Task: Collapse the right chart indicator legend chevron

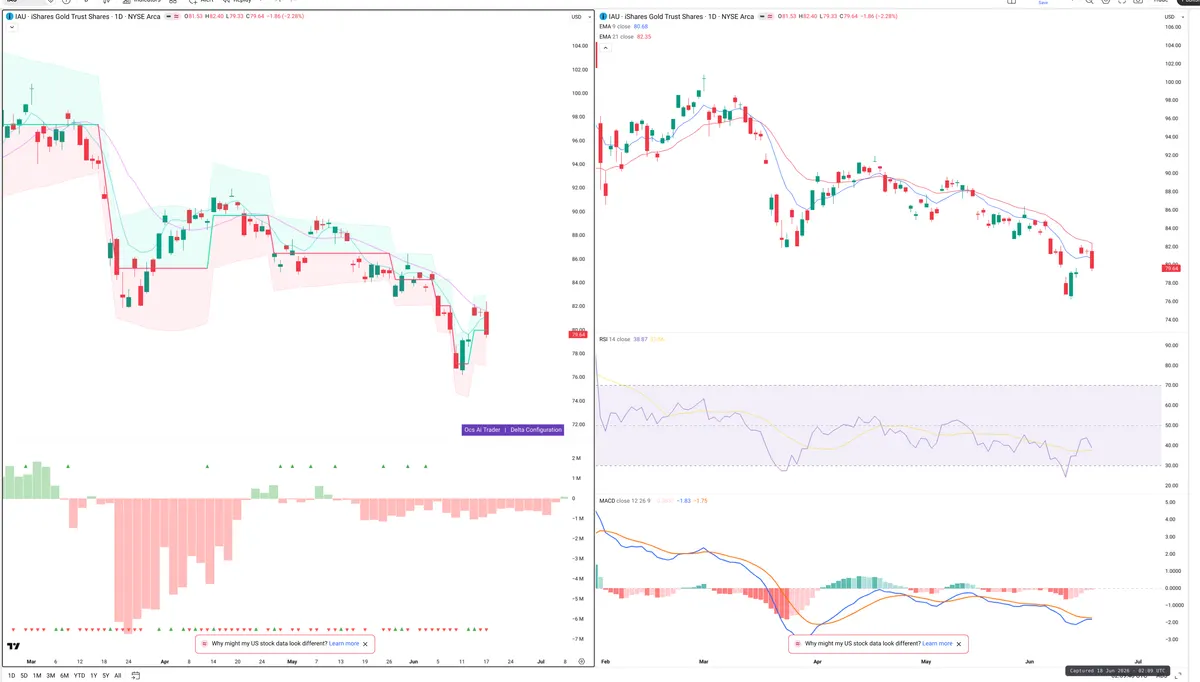Action: point(603,46)
